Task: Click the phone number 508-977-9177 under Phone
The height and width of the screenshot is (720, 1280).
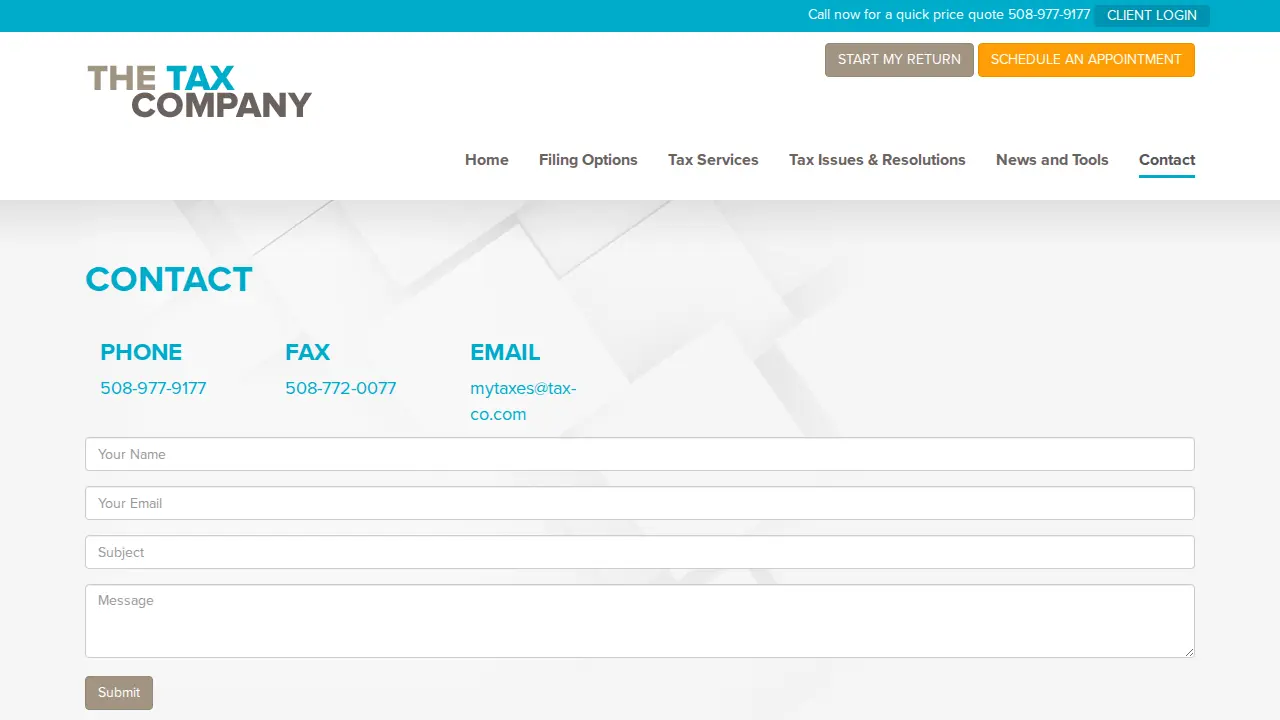Action: click(153, 388)
